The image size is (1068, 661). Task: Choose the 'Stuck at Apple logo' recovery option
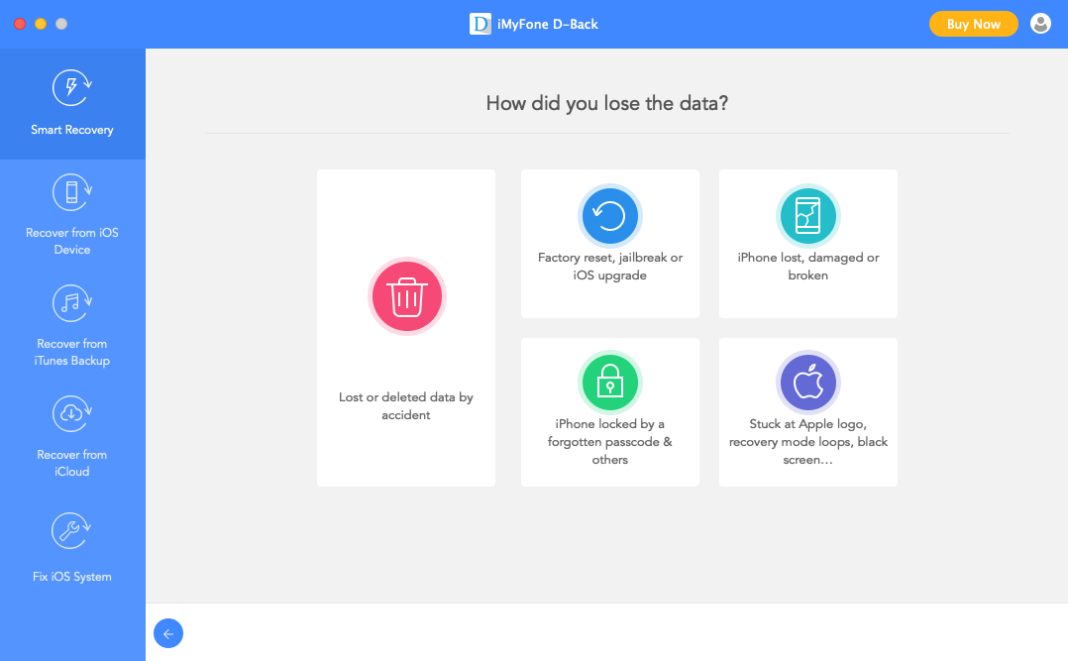[808, 412]
